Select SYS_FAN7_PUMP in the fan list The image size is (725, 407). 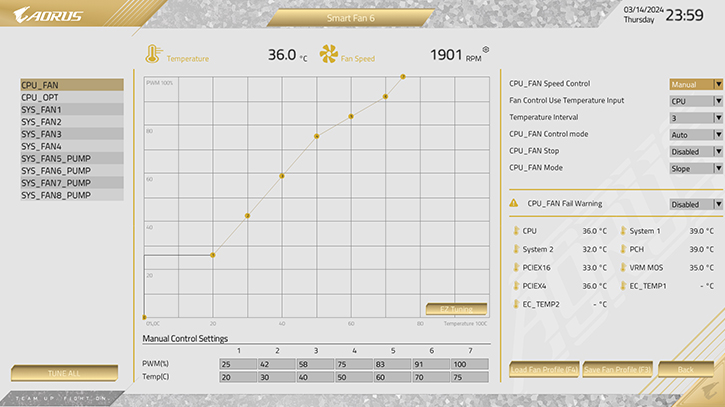pyautogui.click(x=72, y=183)
